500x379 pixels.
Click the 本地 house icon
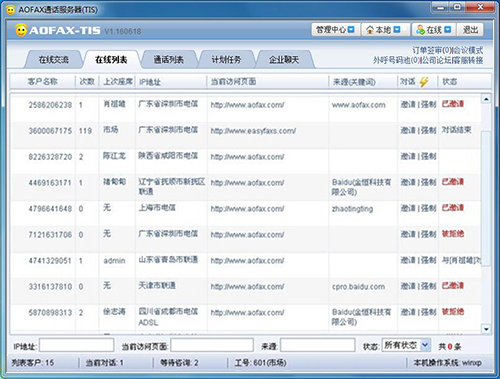(x=370, y=30)
